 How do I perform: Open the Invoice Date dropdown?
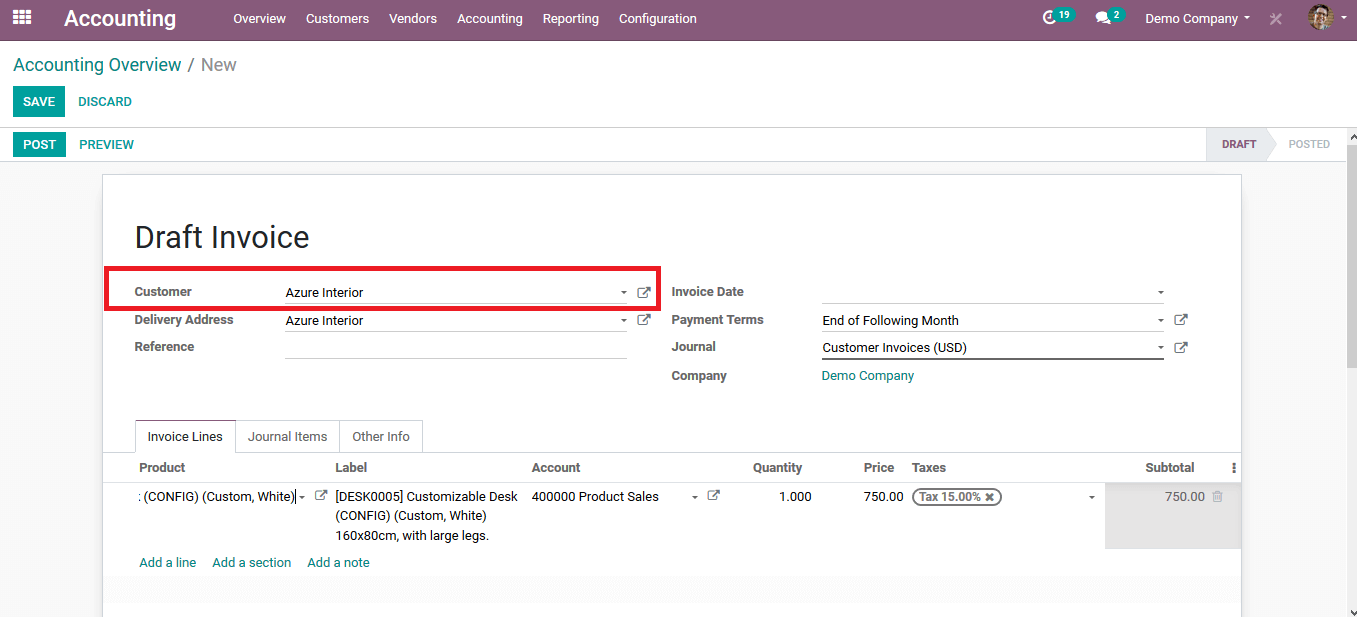(x=1161, y=293)
